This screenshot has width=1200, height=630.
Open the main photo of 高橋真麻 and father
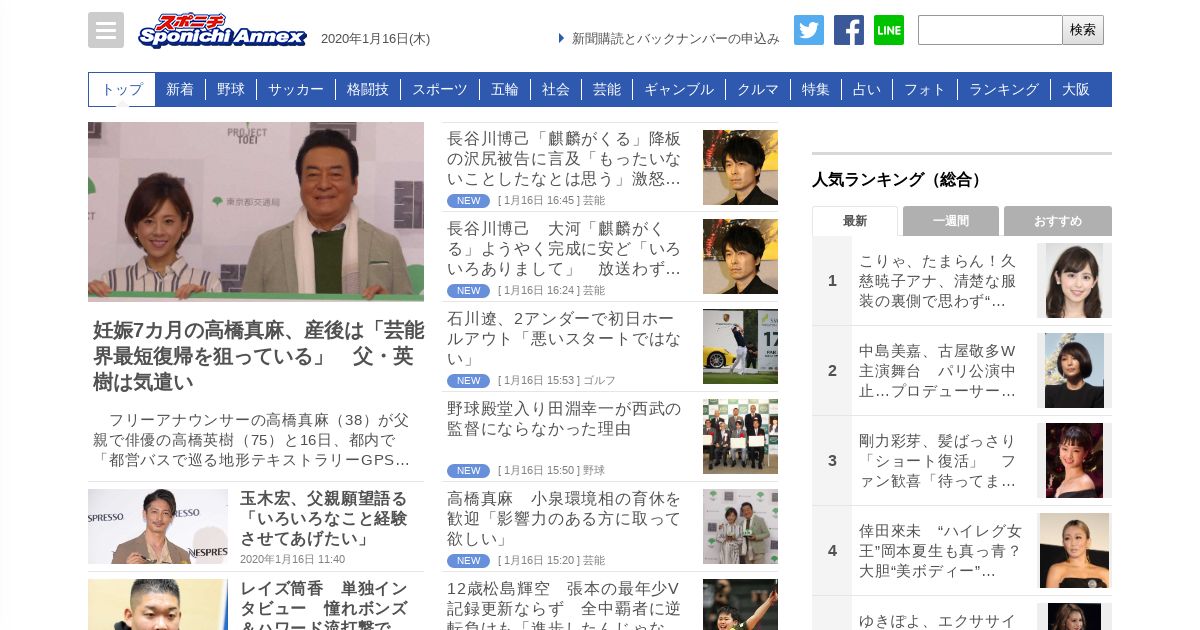tap(256, 212)
